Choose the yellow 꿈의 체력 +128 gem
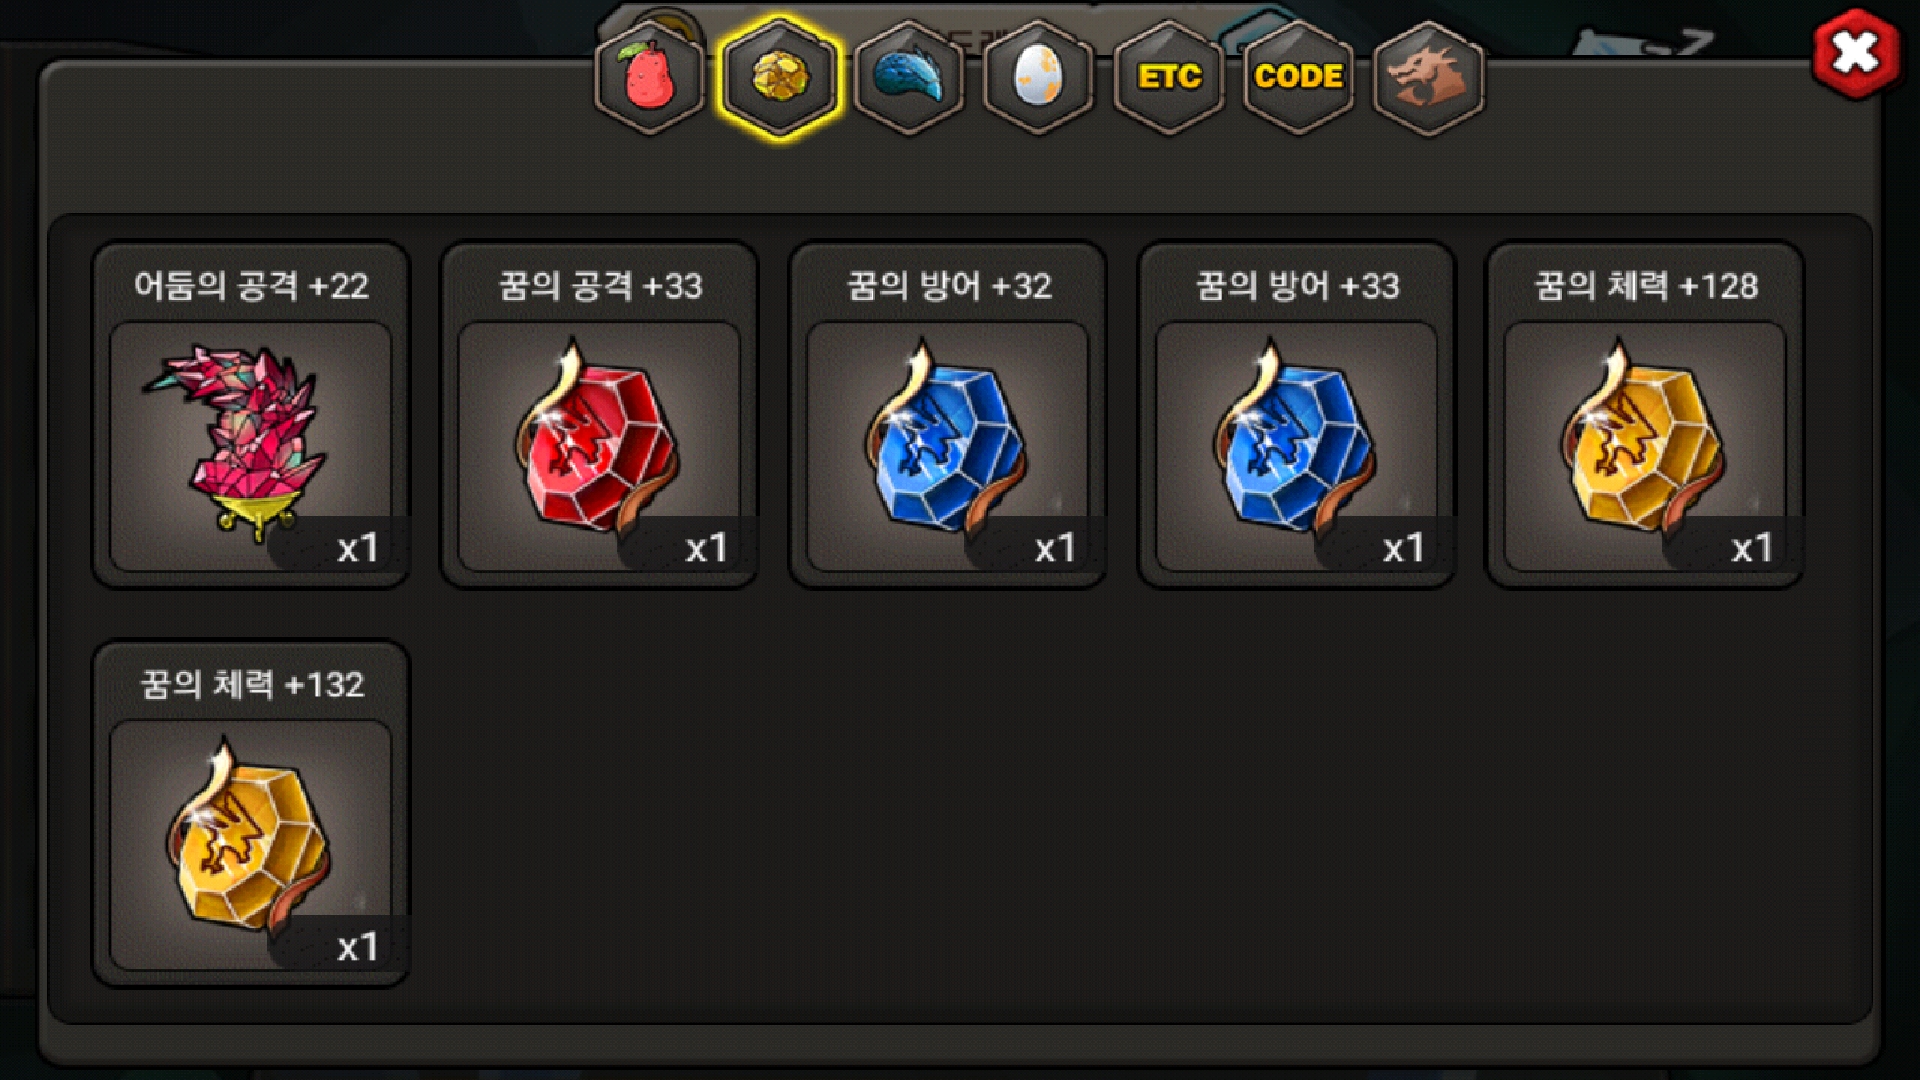The width and height of the screenshot is (1920, 1080). tap(1645, 446)
